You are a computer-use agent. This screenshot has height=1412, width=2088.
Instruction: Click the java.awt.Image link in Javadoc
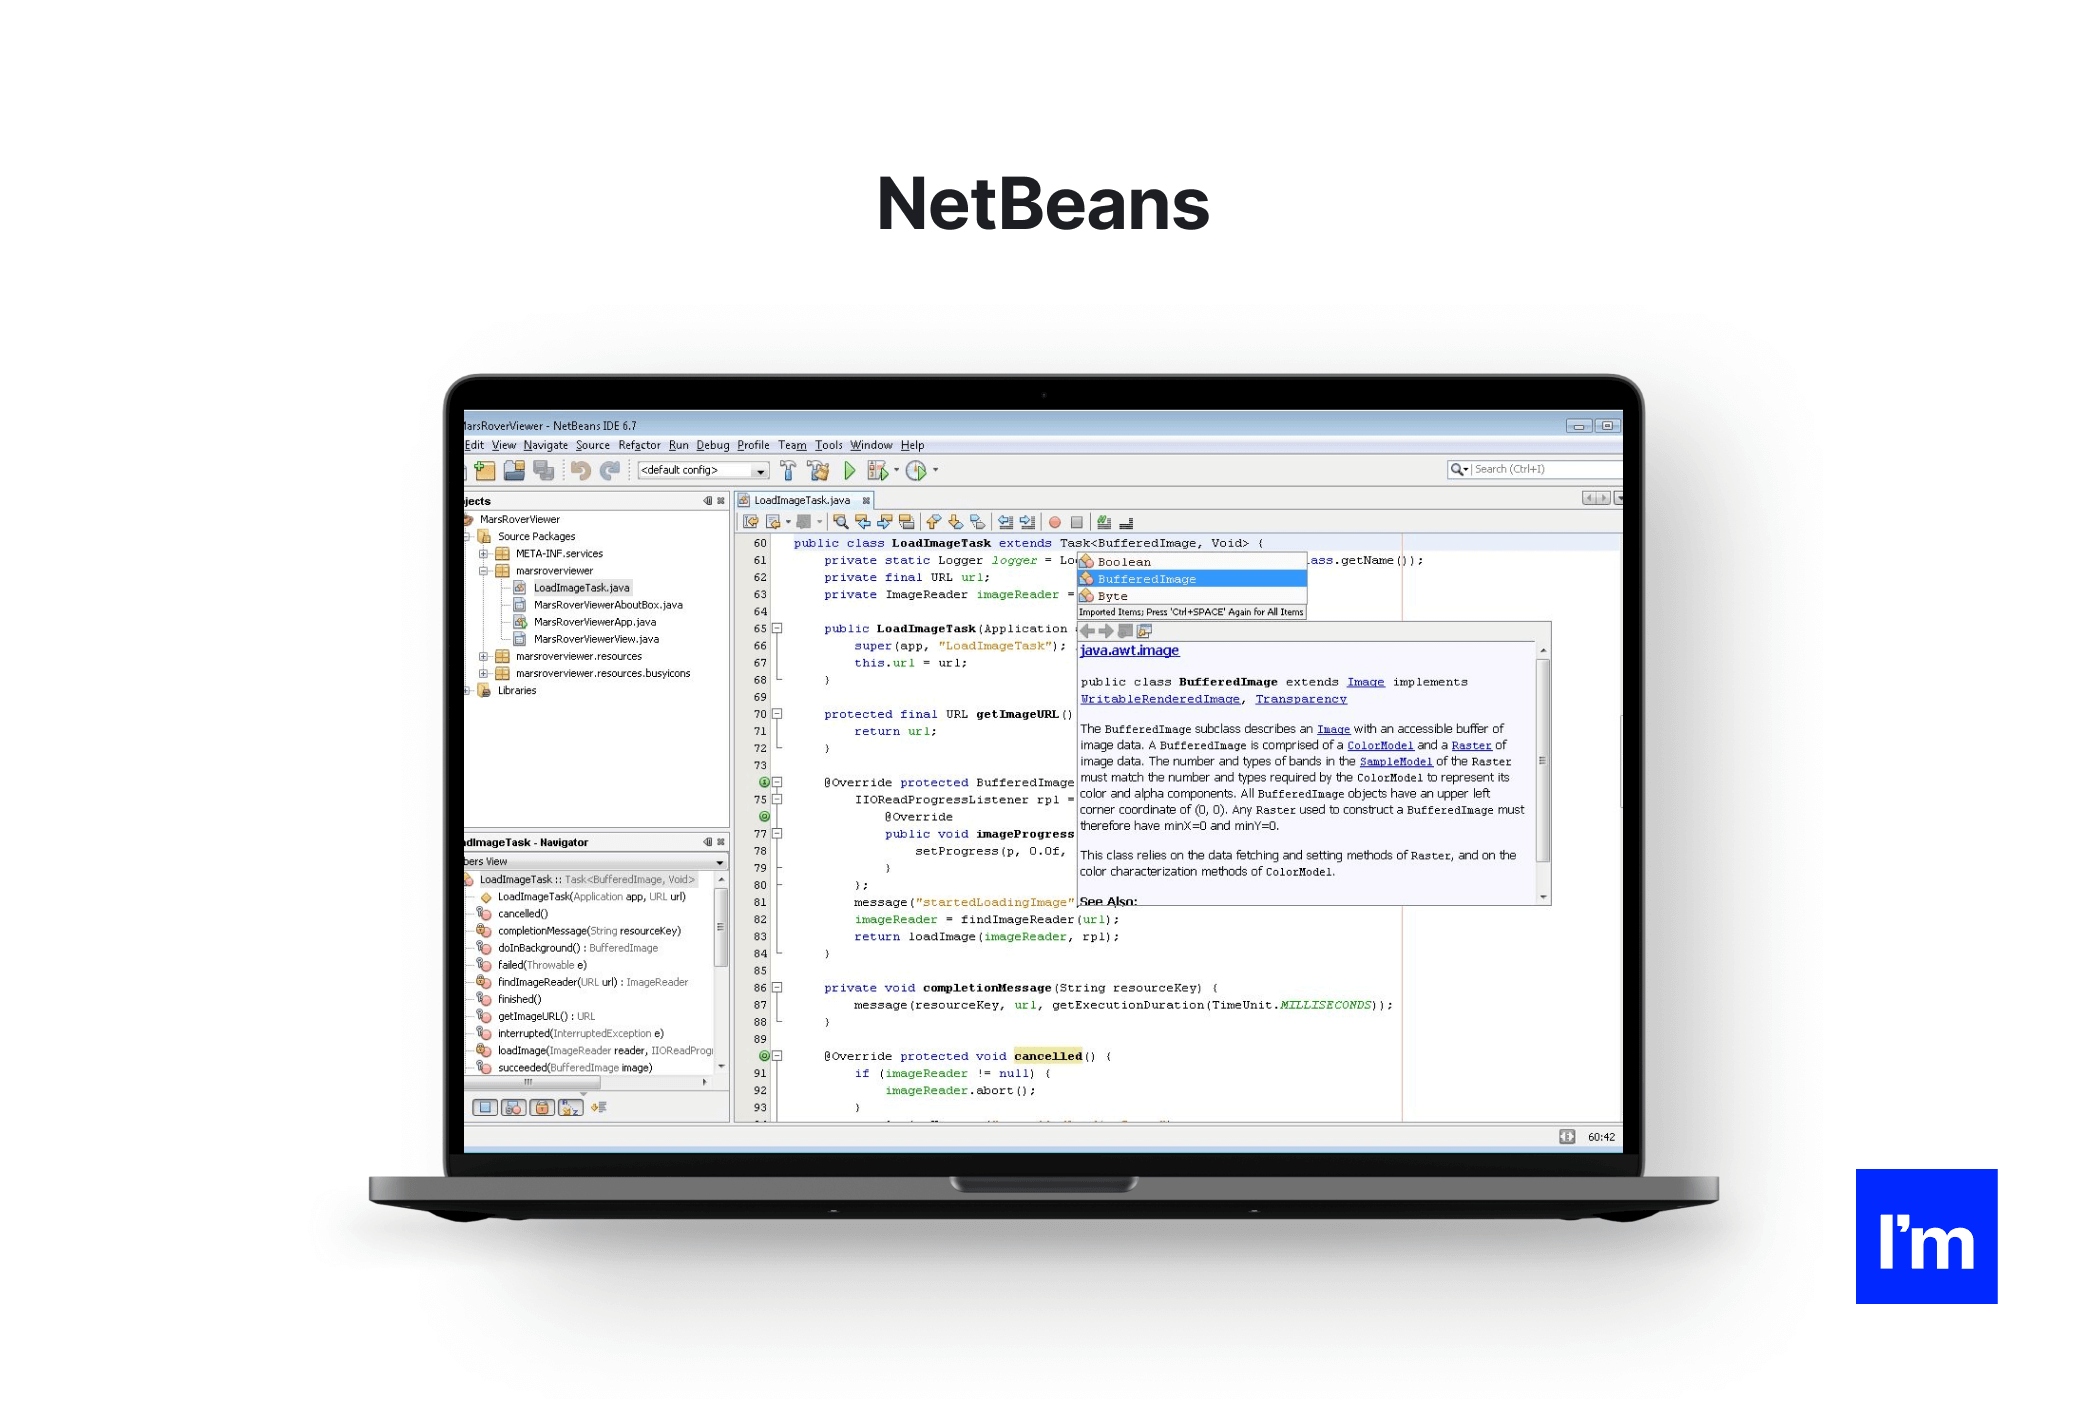[x=1125, y=651]
